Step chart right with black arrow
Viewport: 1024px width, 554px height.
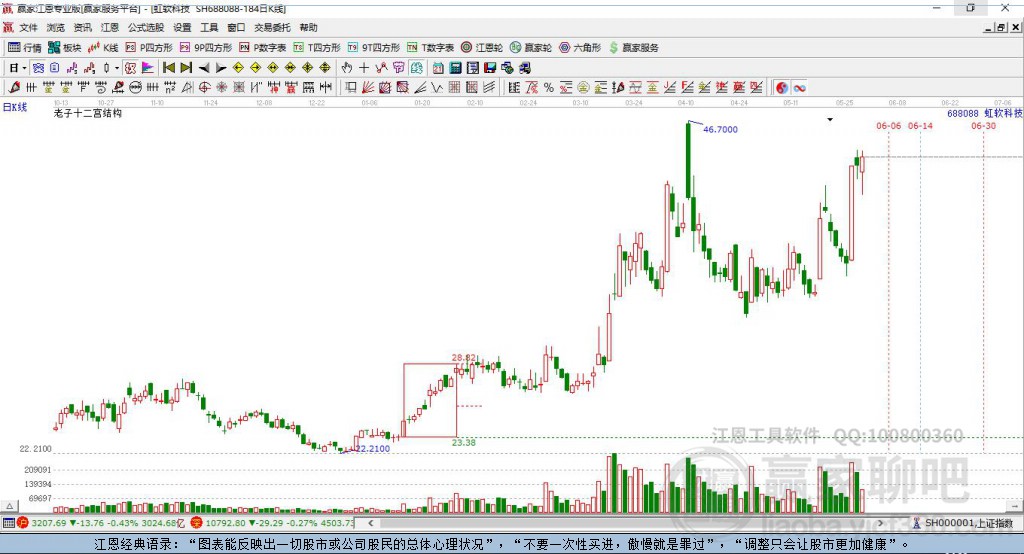coord(221,68)
